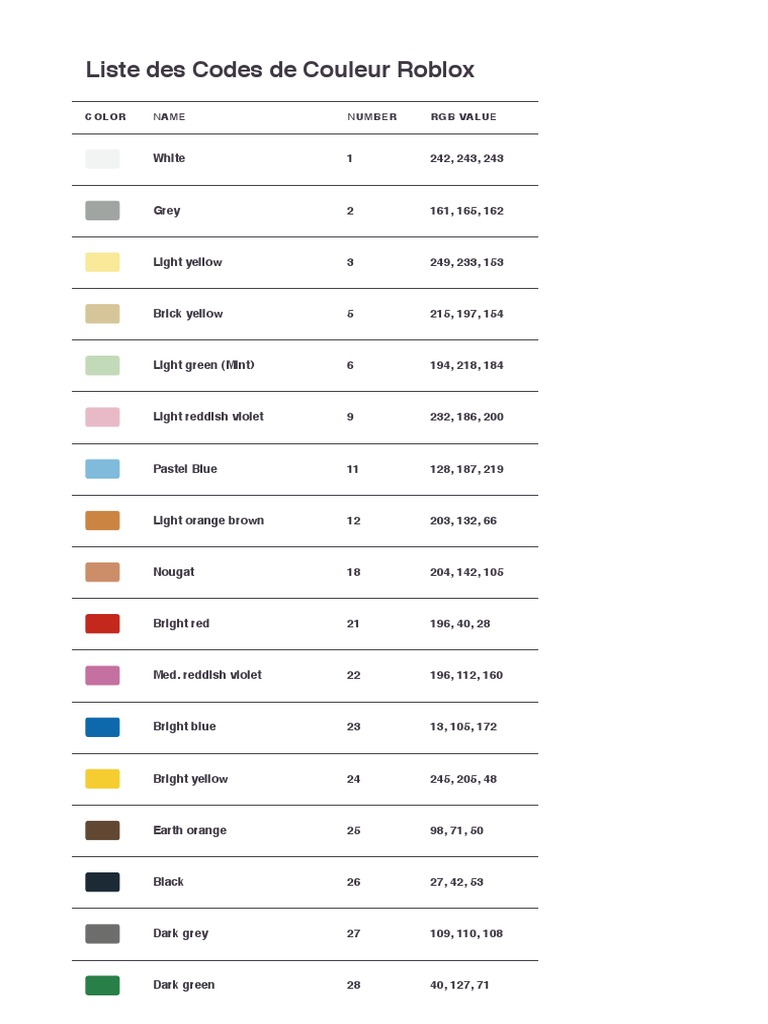Click number 27 in the Dark grey row
Image resolution: width=768 pixels, height=1024 pixels.
(353, 934)
